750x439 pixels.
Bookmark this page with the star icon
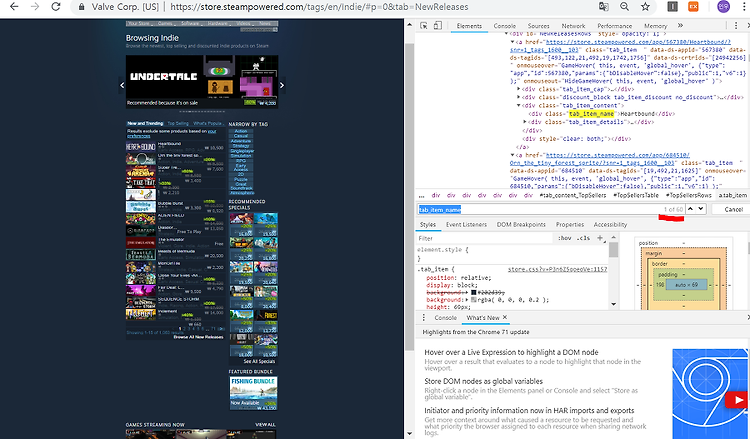click(x=645, y=7)
